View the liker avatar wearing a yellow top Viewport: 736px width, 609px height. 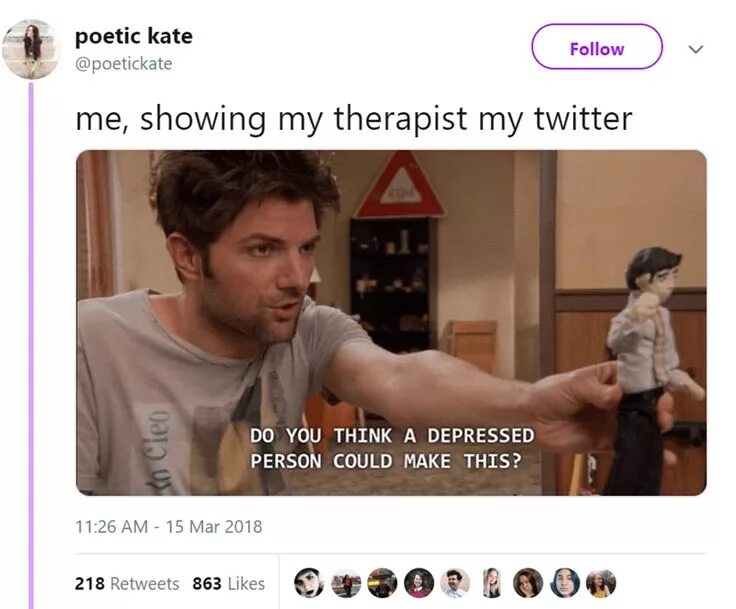(x=601, y=583)
